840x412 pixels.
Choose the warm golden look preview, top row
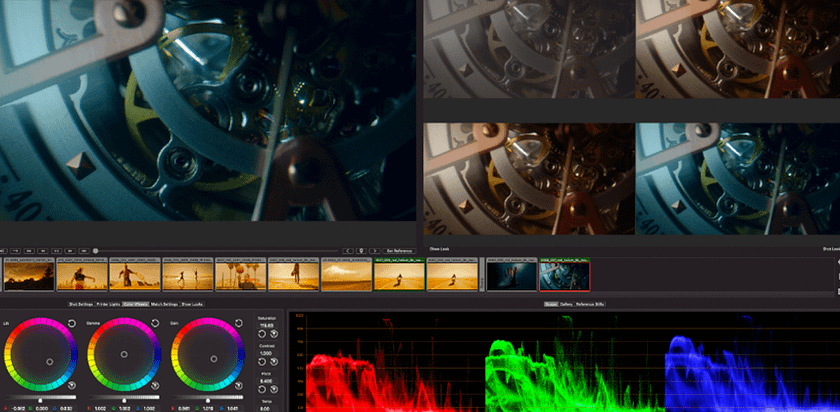[x=738, y=49]
